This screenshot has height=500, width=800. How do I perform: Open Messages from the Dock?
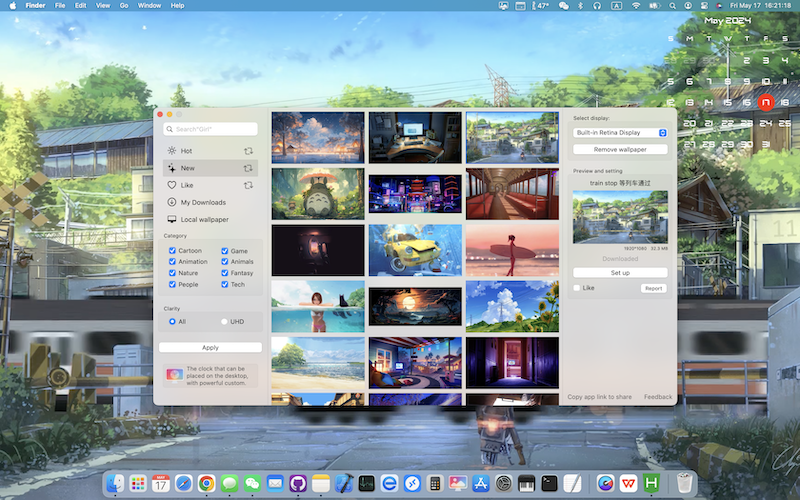click(230, 483)
